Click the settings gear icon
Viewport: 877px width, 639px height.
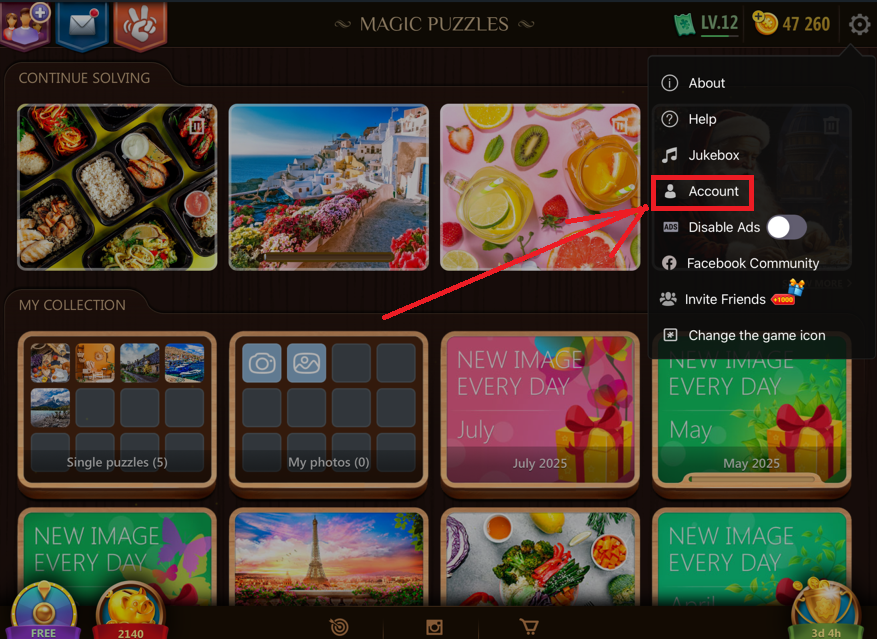tap(859, 24)
